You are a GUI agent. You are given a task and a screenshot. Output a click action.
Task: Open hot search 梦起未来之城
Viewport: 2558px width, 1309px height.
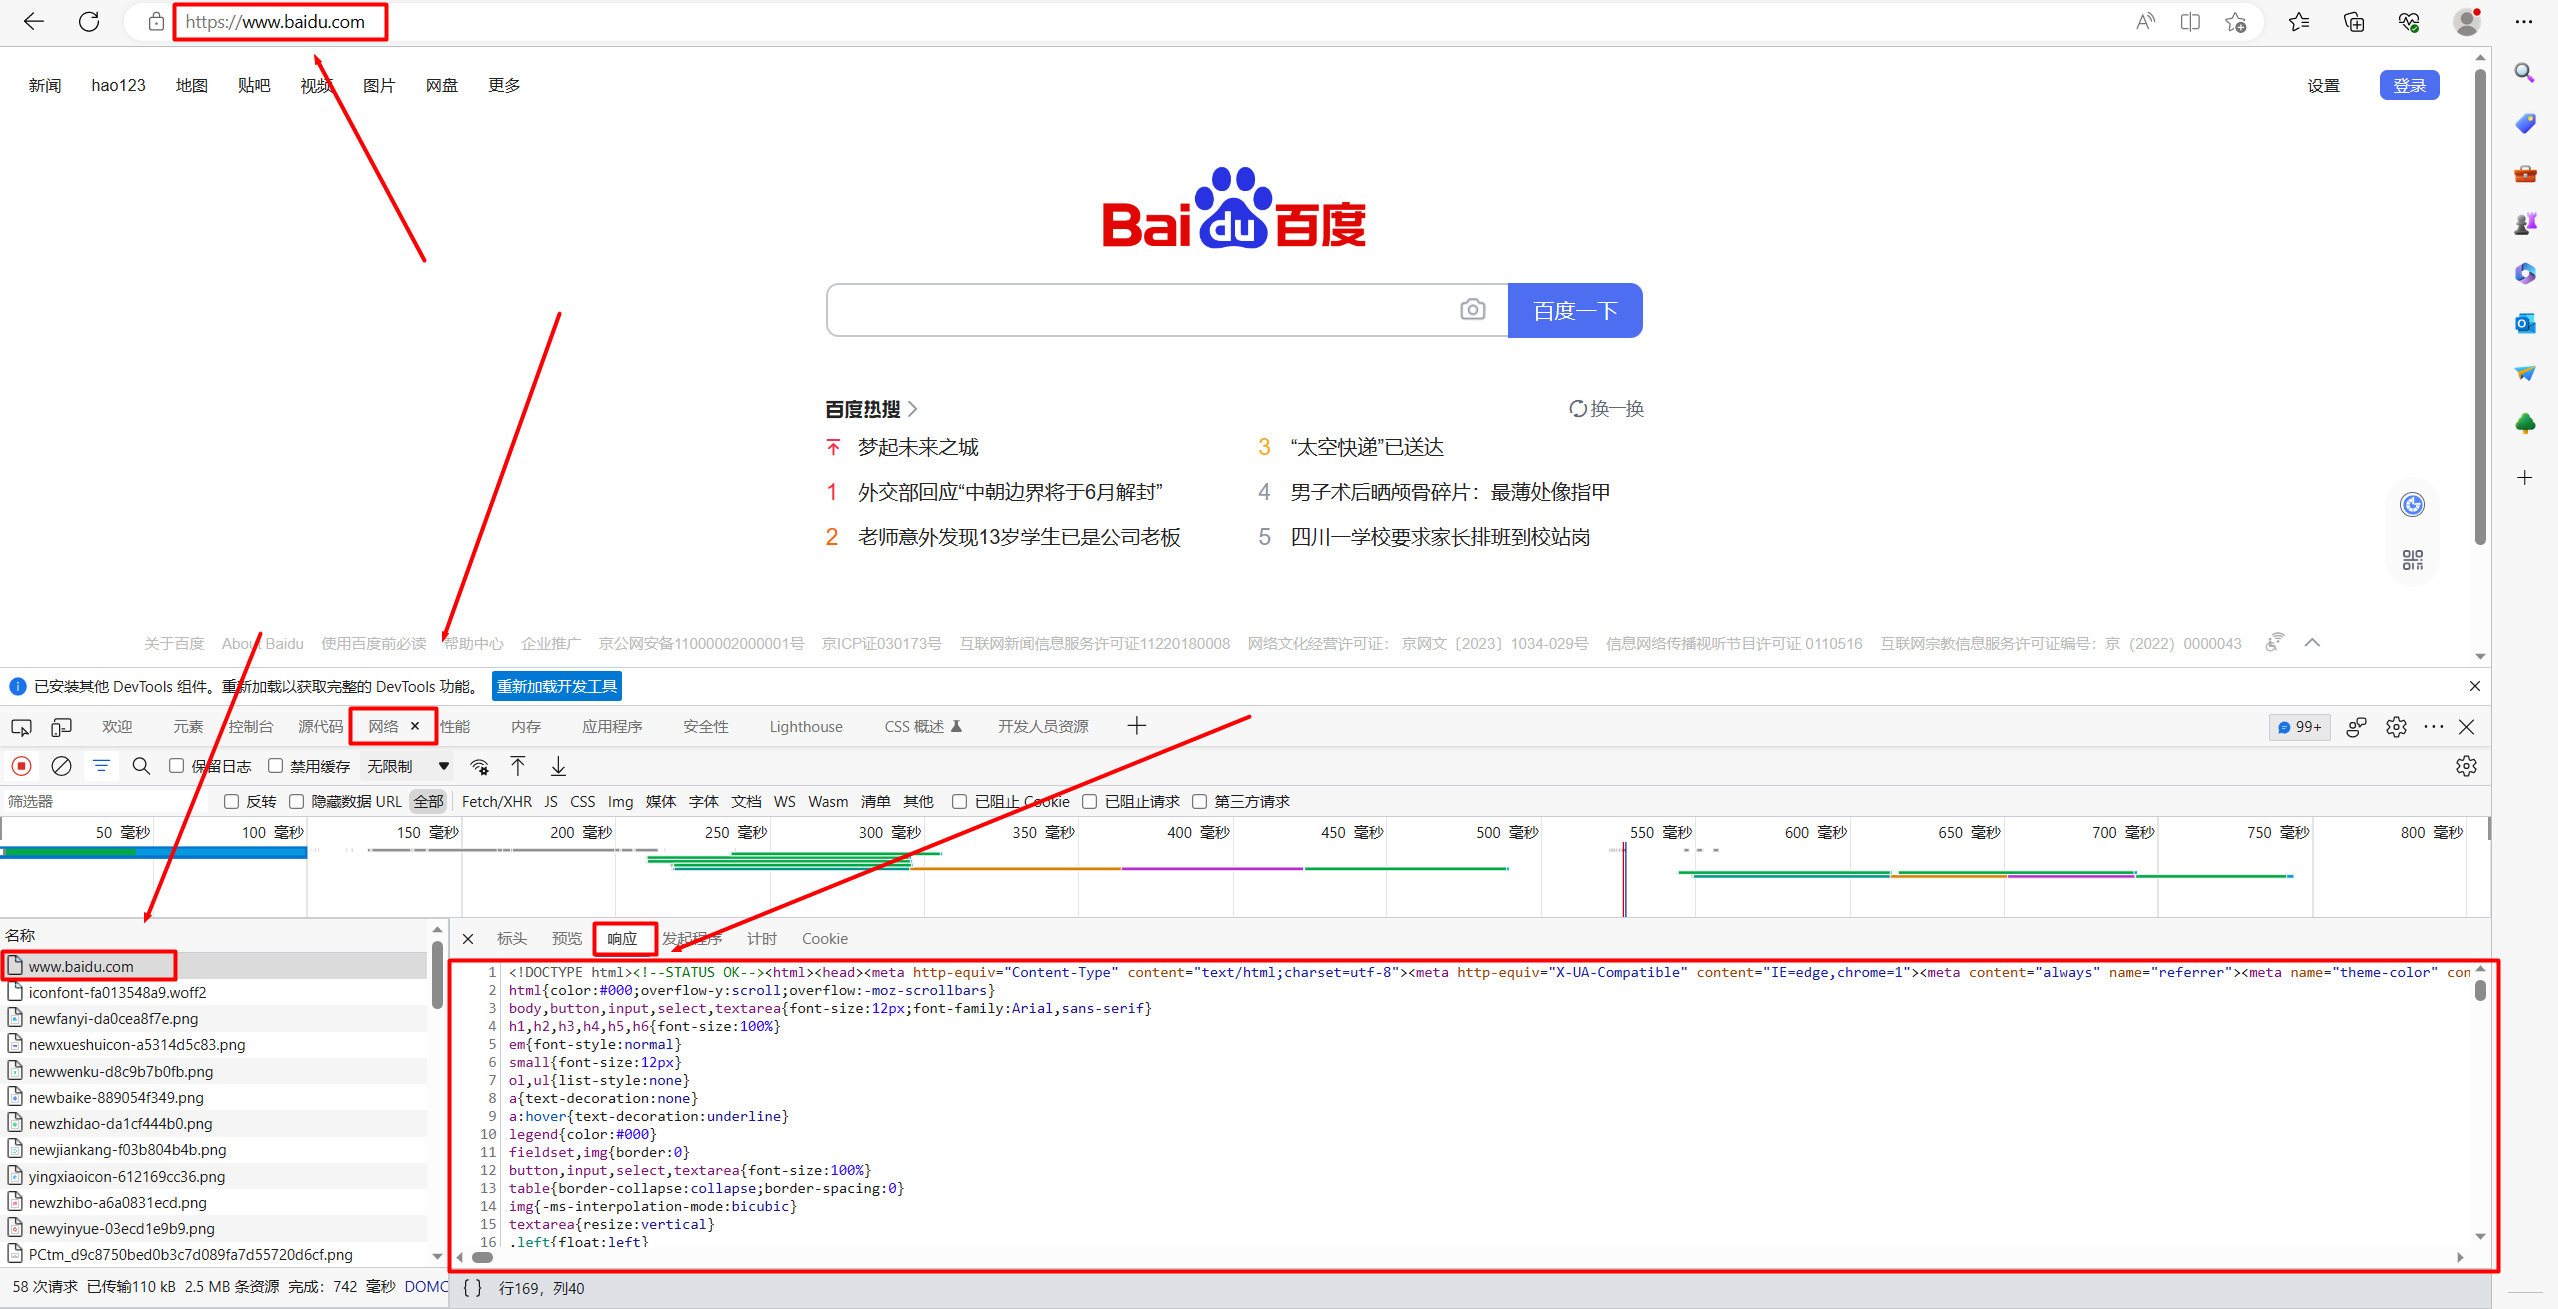point(918,447)
